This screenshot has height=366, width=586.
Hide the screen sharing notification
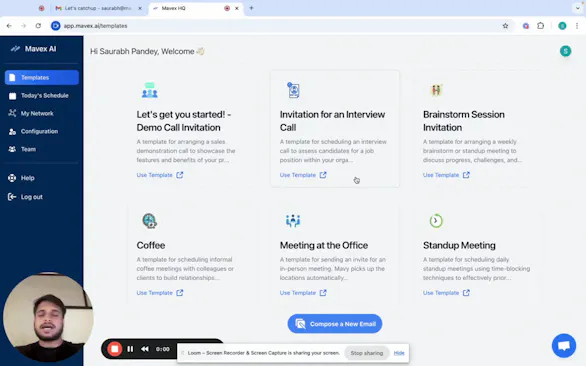(399, 353)
